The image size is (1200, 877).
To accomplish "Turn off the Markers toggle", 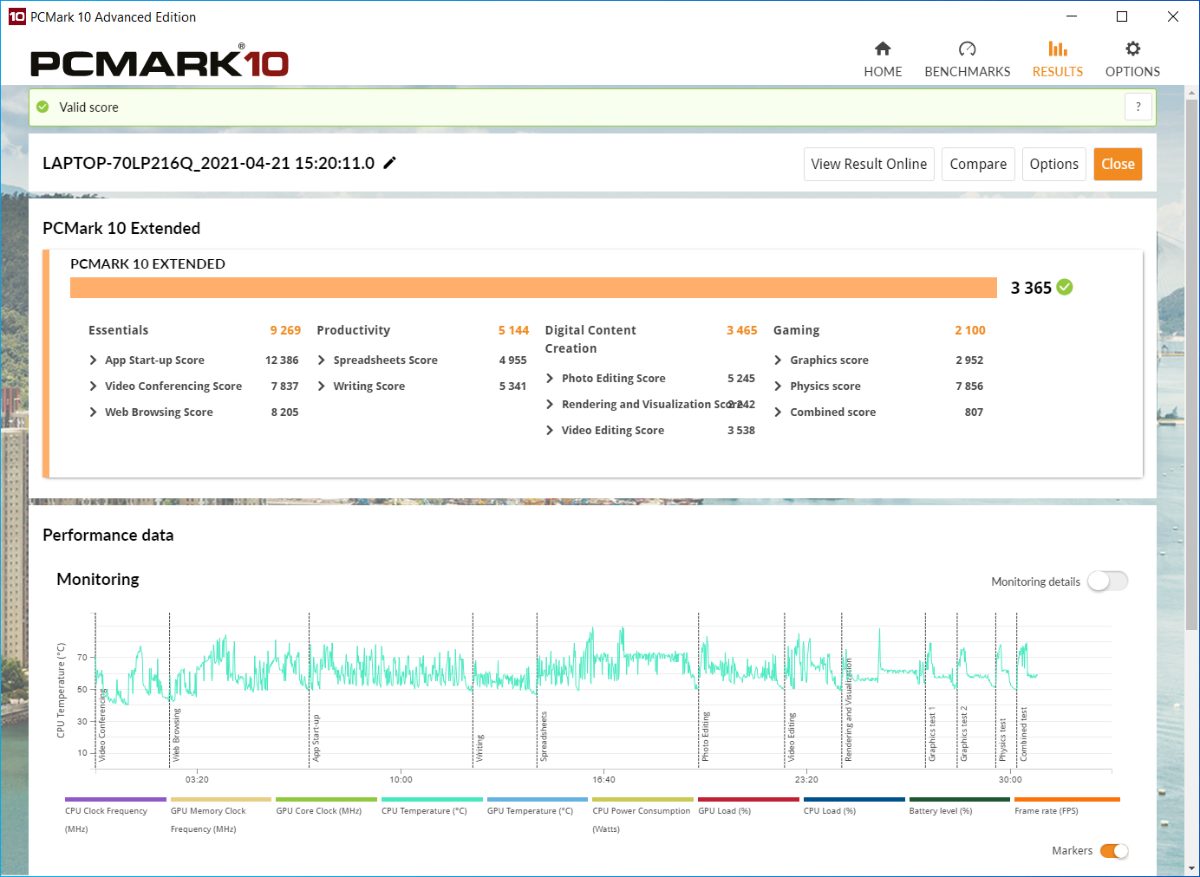I will [1114, 851].
